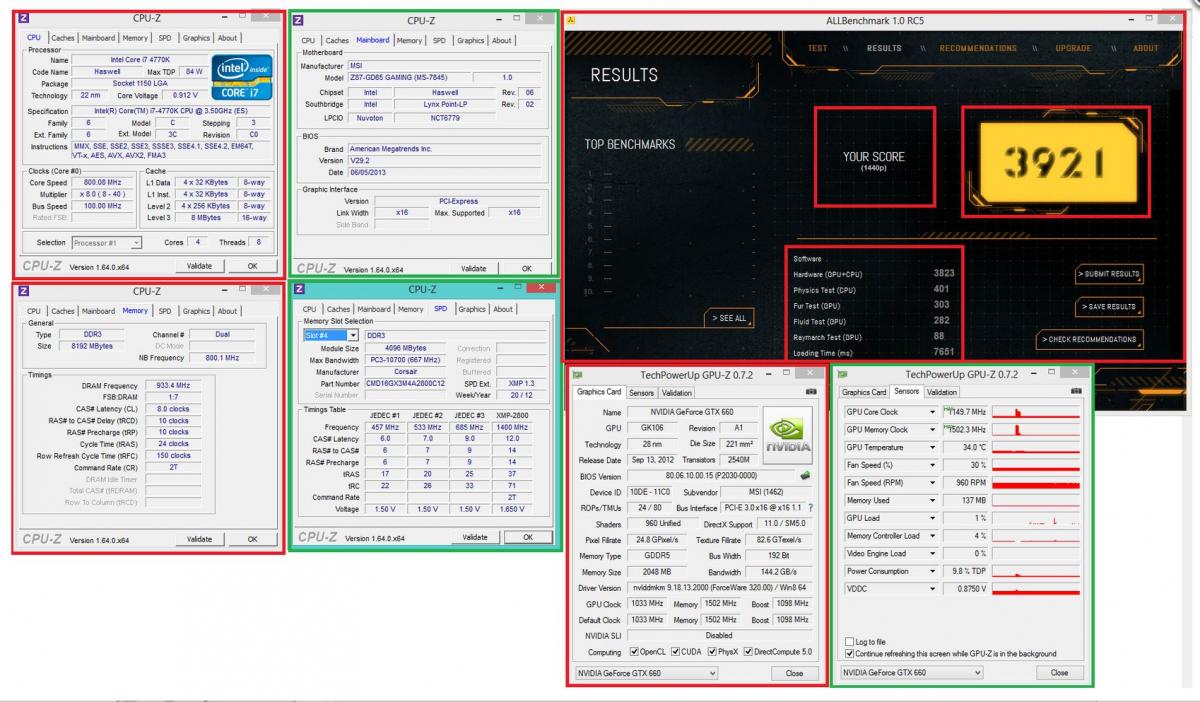Screen dimensions: 1200x702
Task: Click CPU-Z title icon in SPD slot window
Action: tap(301, 289)
